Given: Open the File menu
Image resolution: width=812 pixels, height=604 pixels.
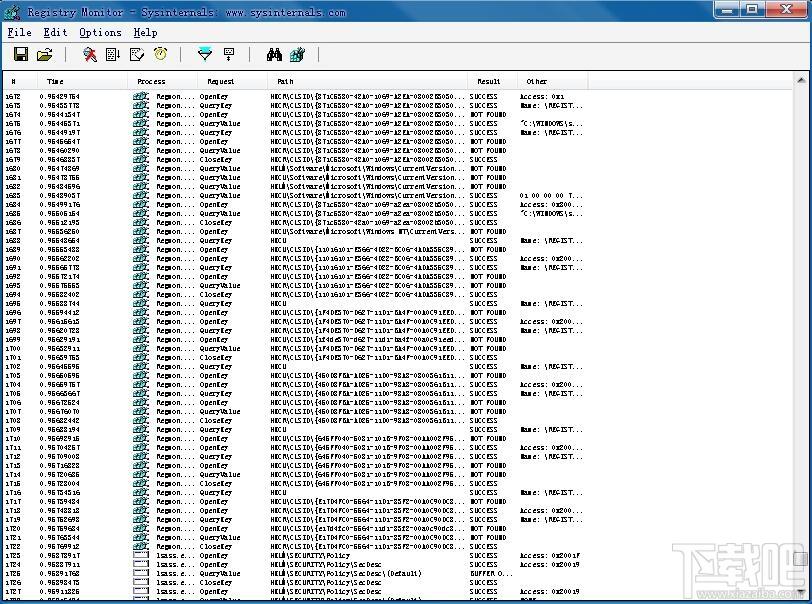Looking at the screenshot, I should point(18,32).
